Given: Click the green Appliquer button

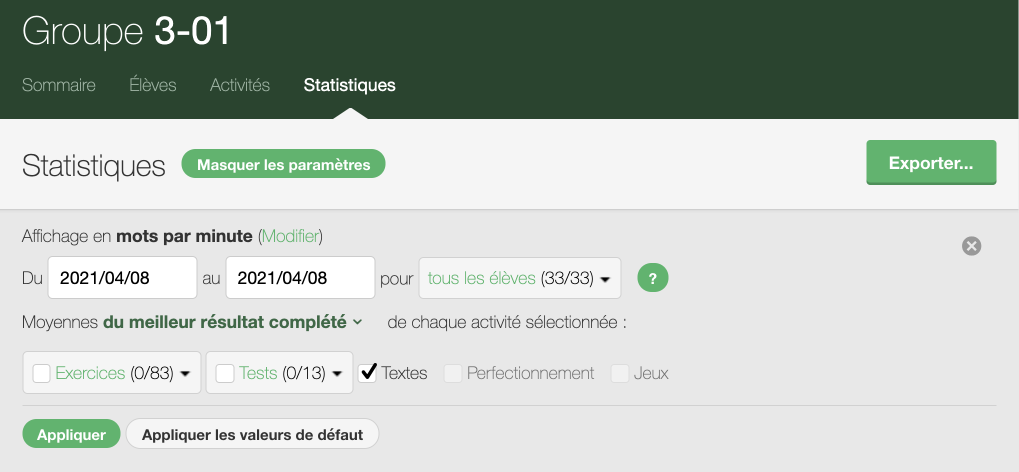Looking at the screenshot, I should click(x=71, y=434).
